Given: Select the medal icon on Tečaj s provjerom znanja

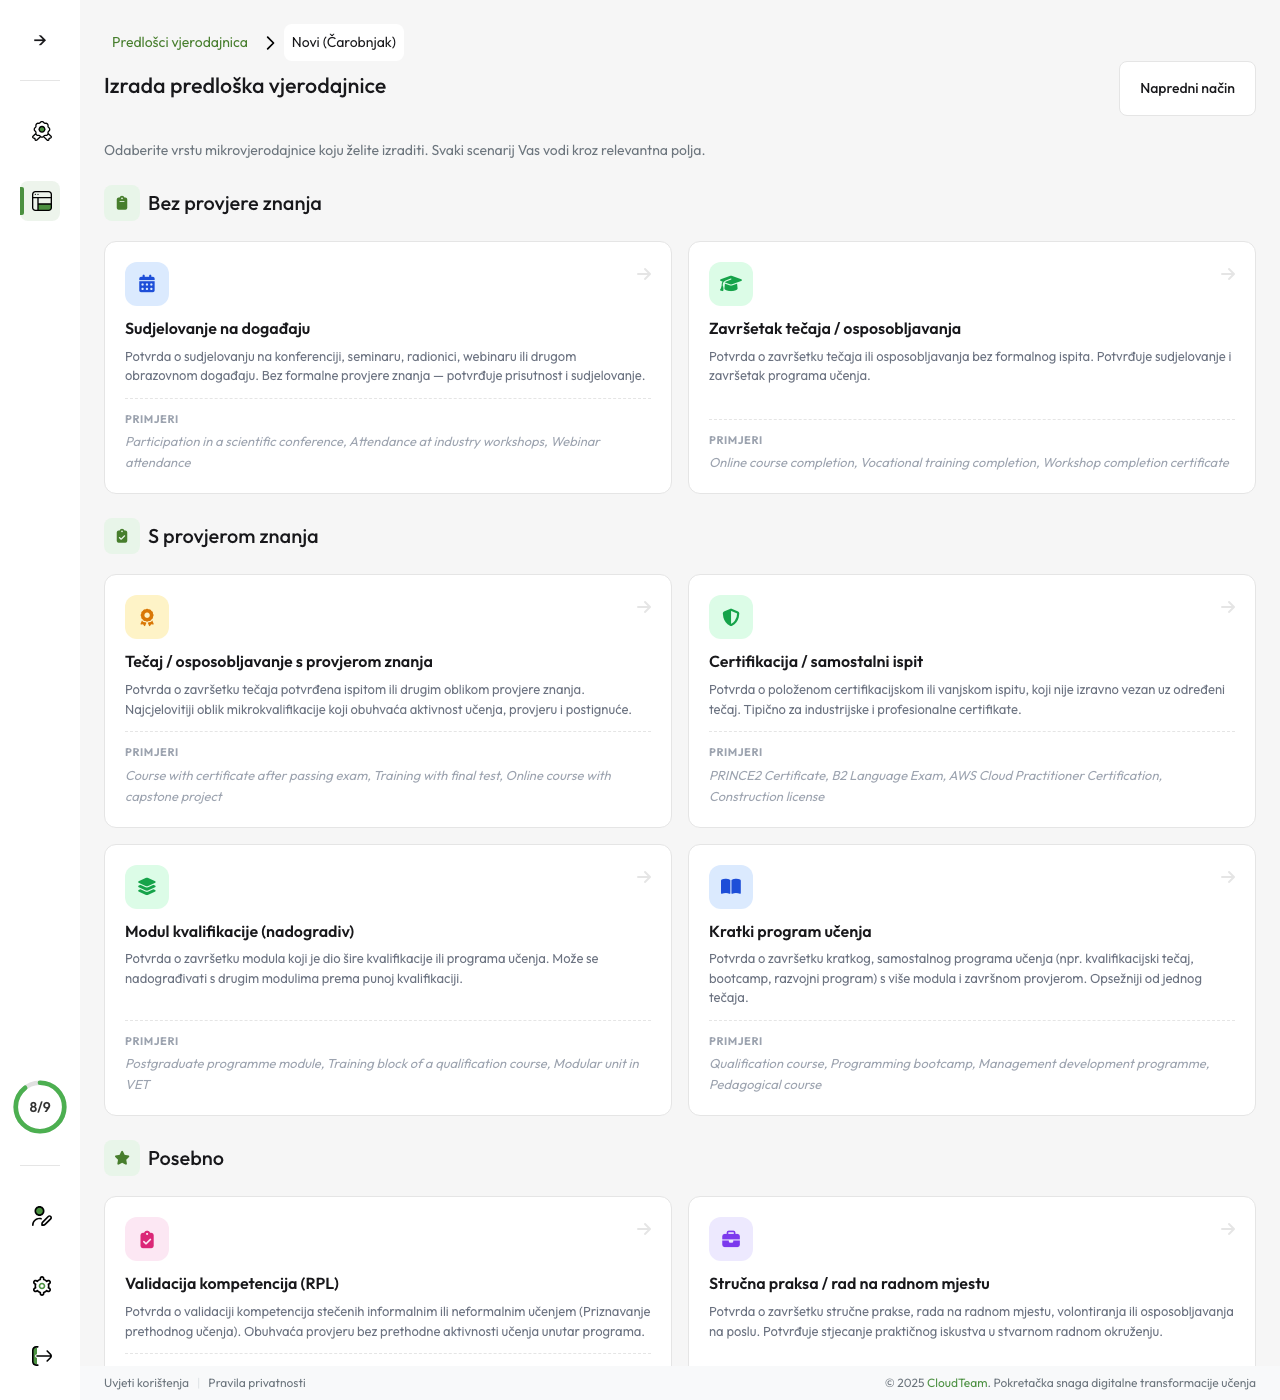Looking at the screenshot, I should coord(147,616).
